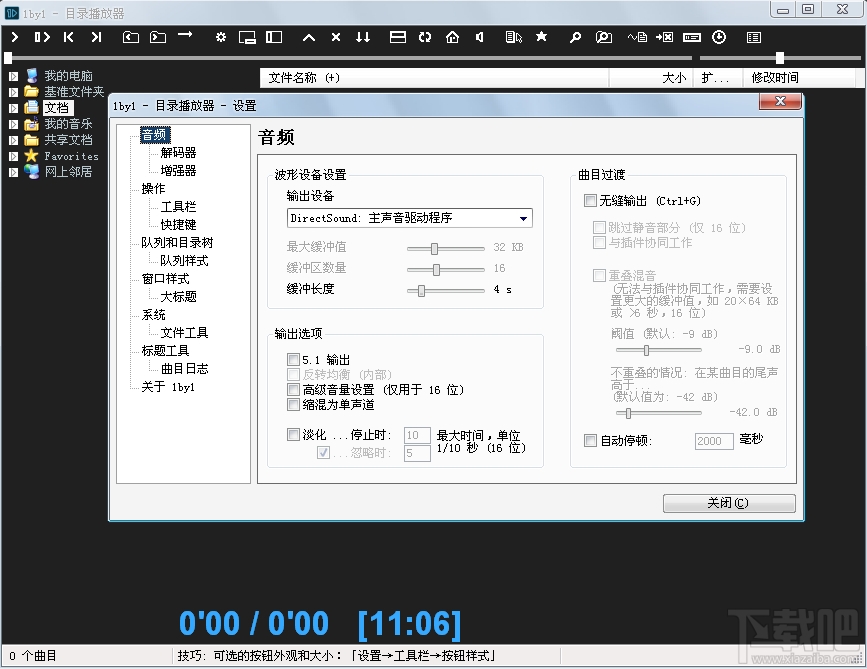Click the Play icon on the toolbar
This screenshot has width=867, height=669.
[x=14, y=37]
